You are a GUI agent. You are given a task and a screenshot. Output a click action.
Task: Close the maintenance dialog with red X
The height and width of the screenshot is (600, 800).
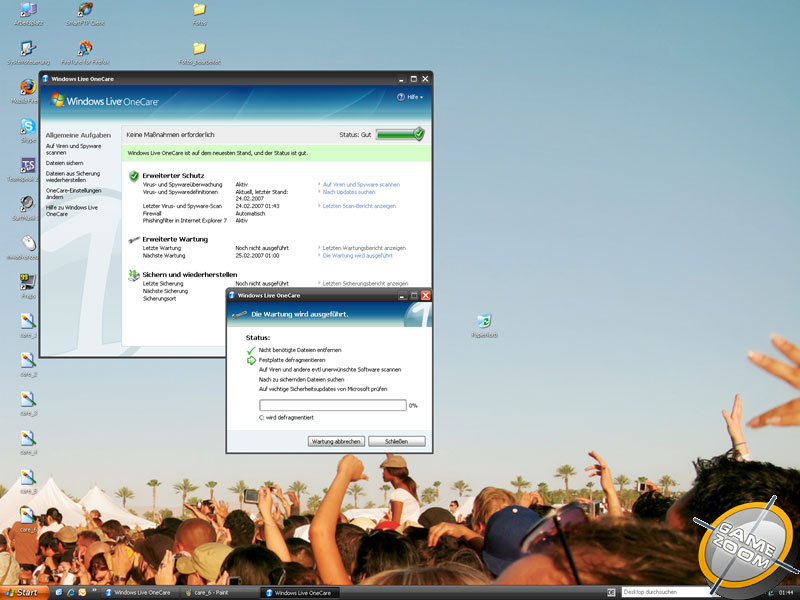[426, 295]
